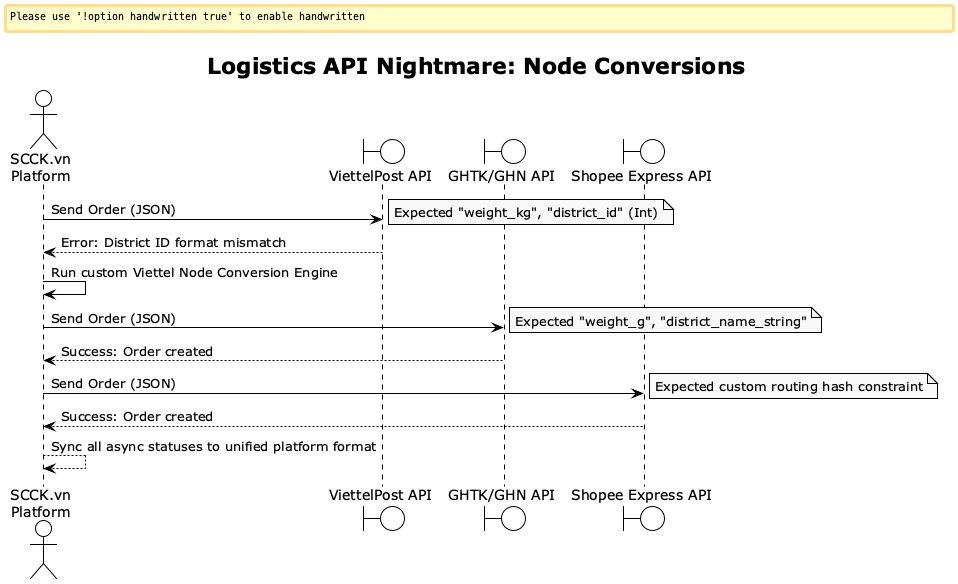
Task: Select the top-left initial state circle
Action: click(x=43, y=98)
